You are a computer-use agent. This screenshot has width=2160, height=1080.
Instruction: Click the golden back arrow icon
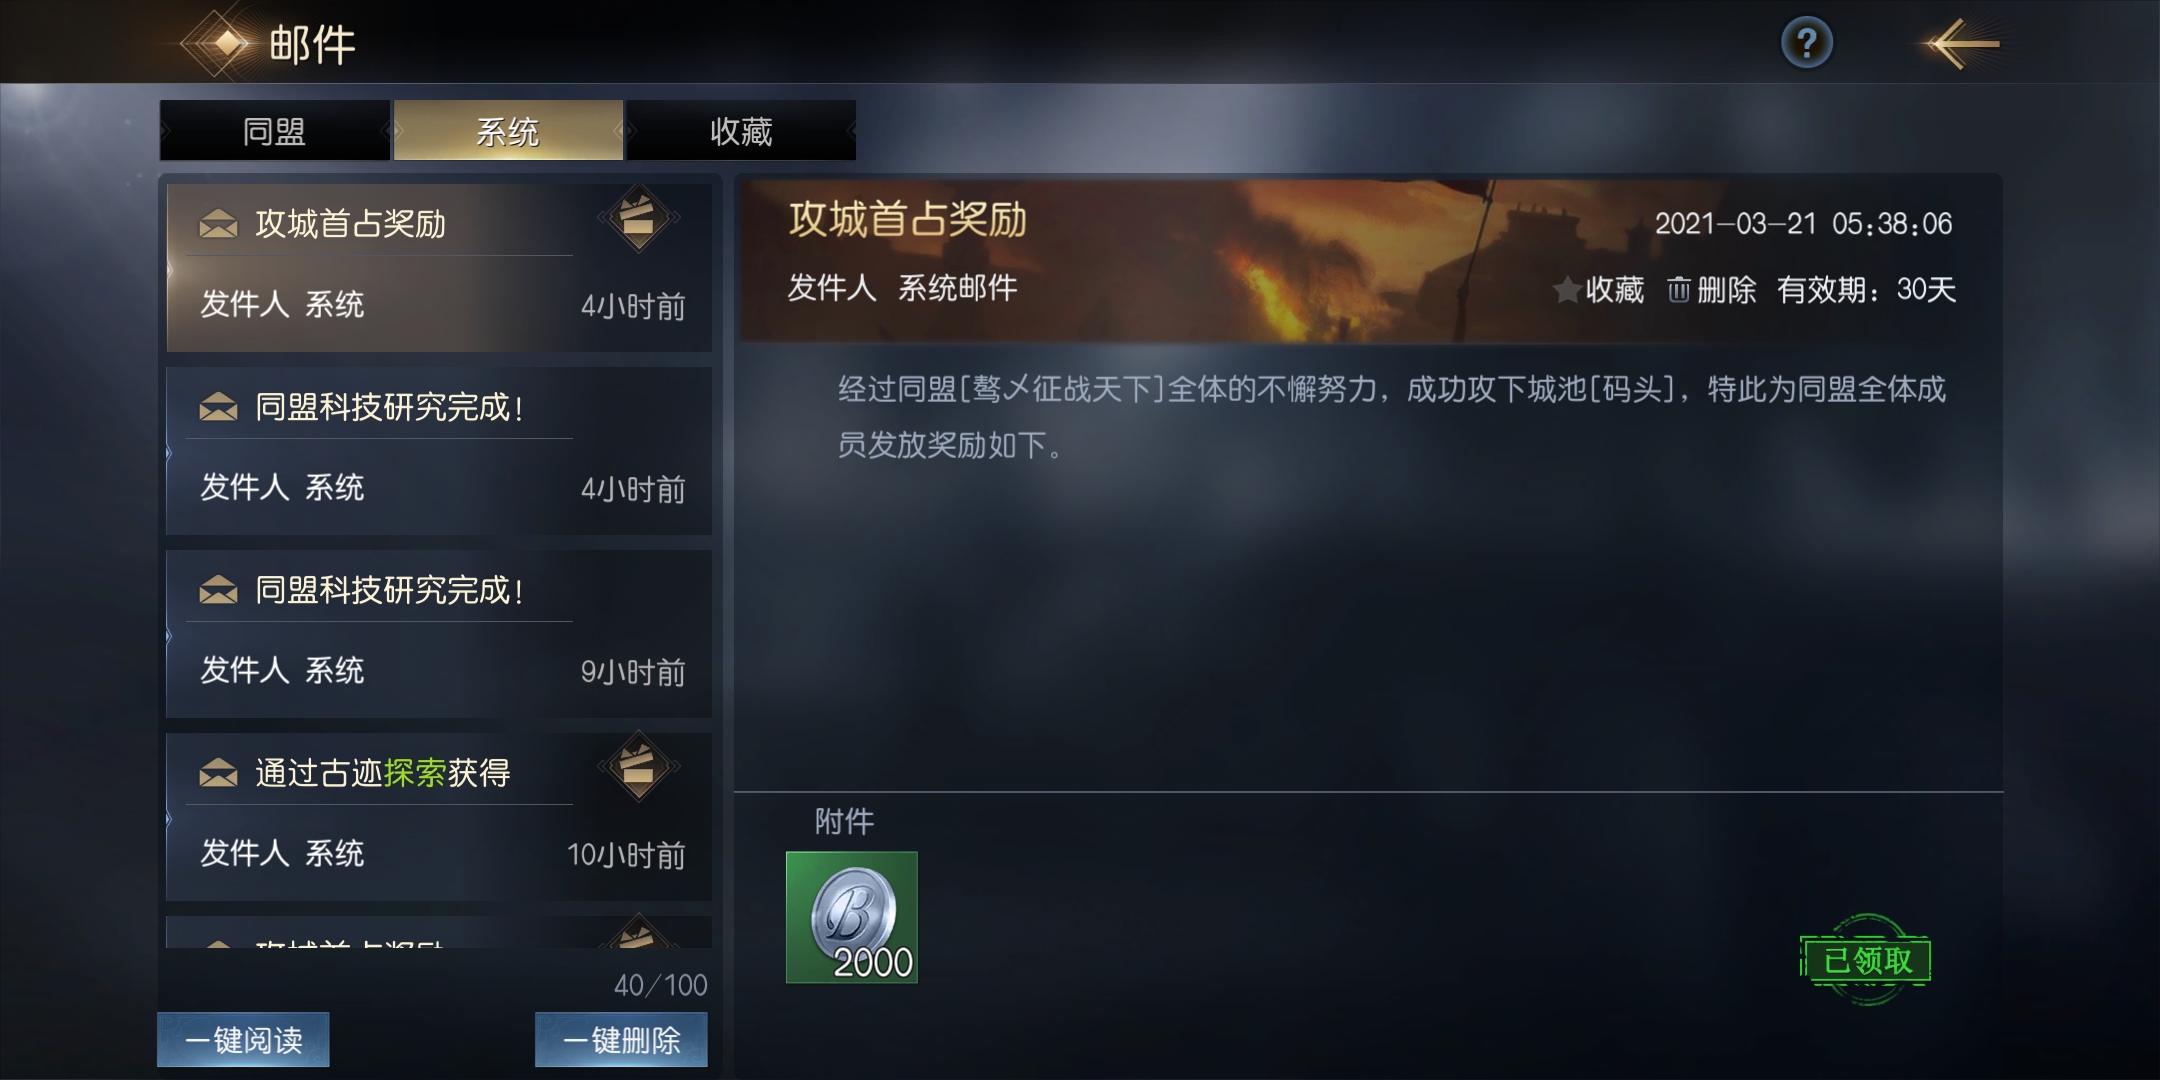1962,44
